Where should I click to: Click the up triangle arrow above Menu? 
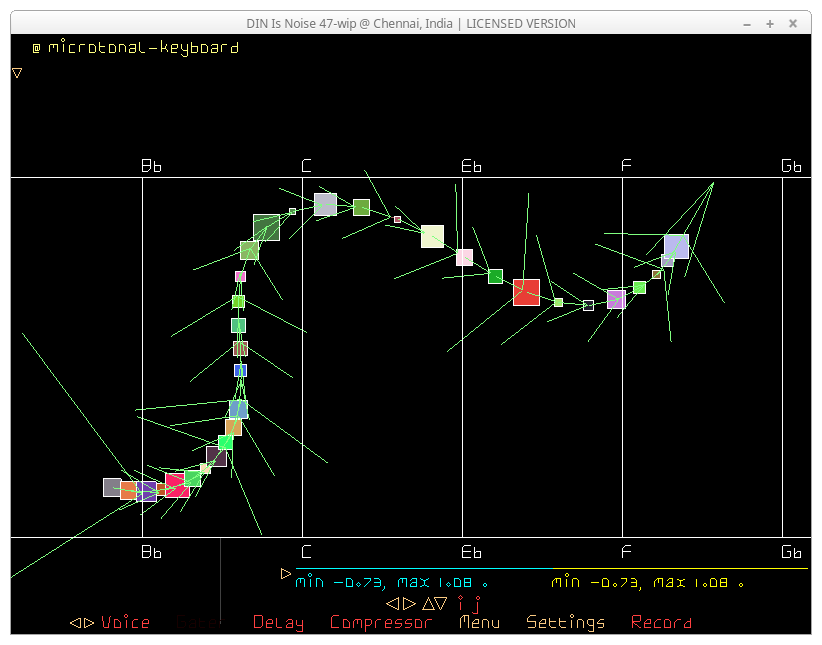coord(427,604)
